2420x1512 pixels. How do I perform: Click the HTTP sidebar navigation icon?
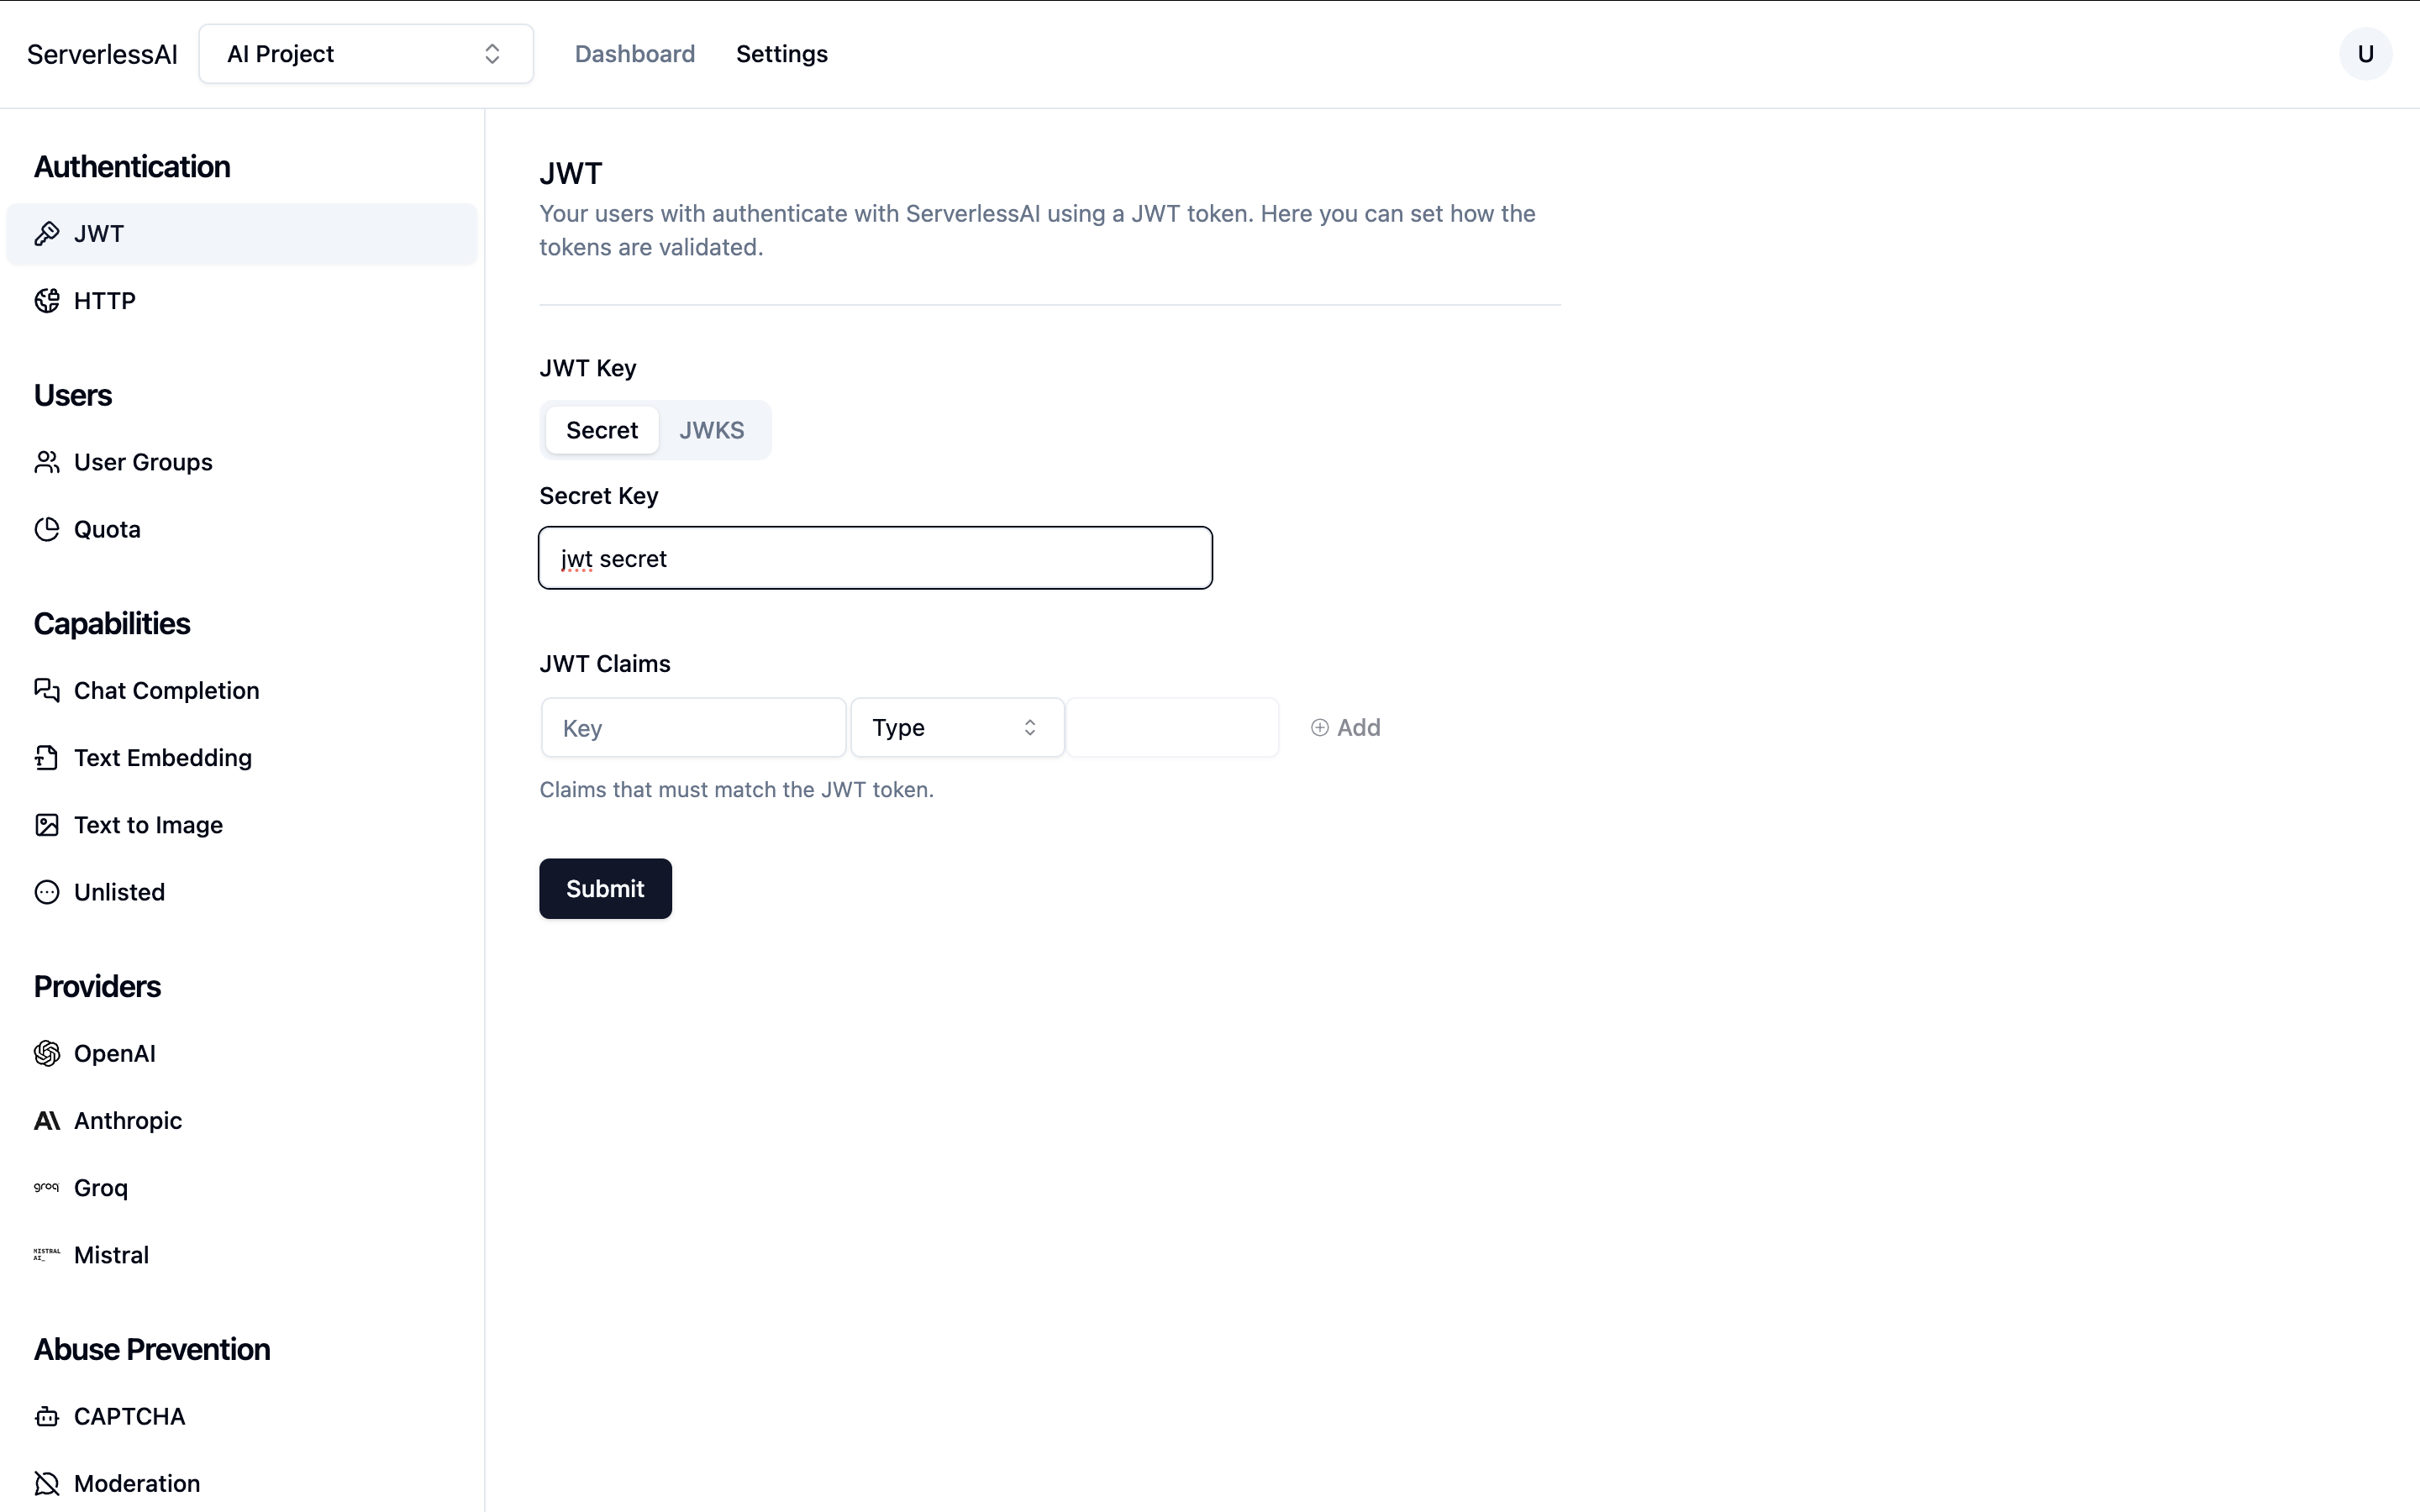point(49,300)
